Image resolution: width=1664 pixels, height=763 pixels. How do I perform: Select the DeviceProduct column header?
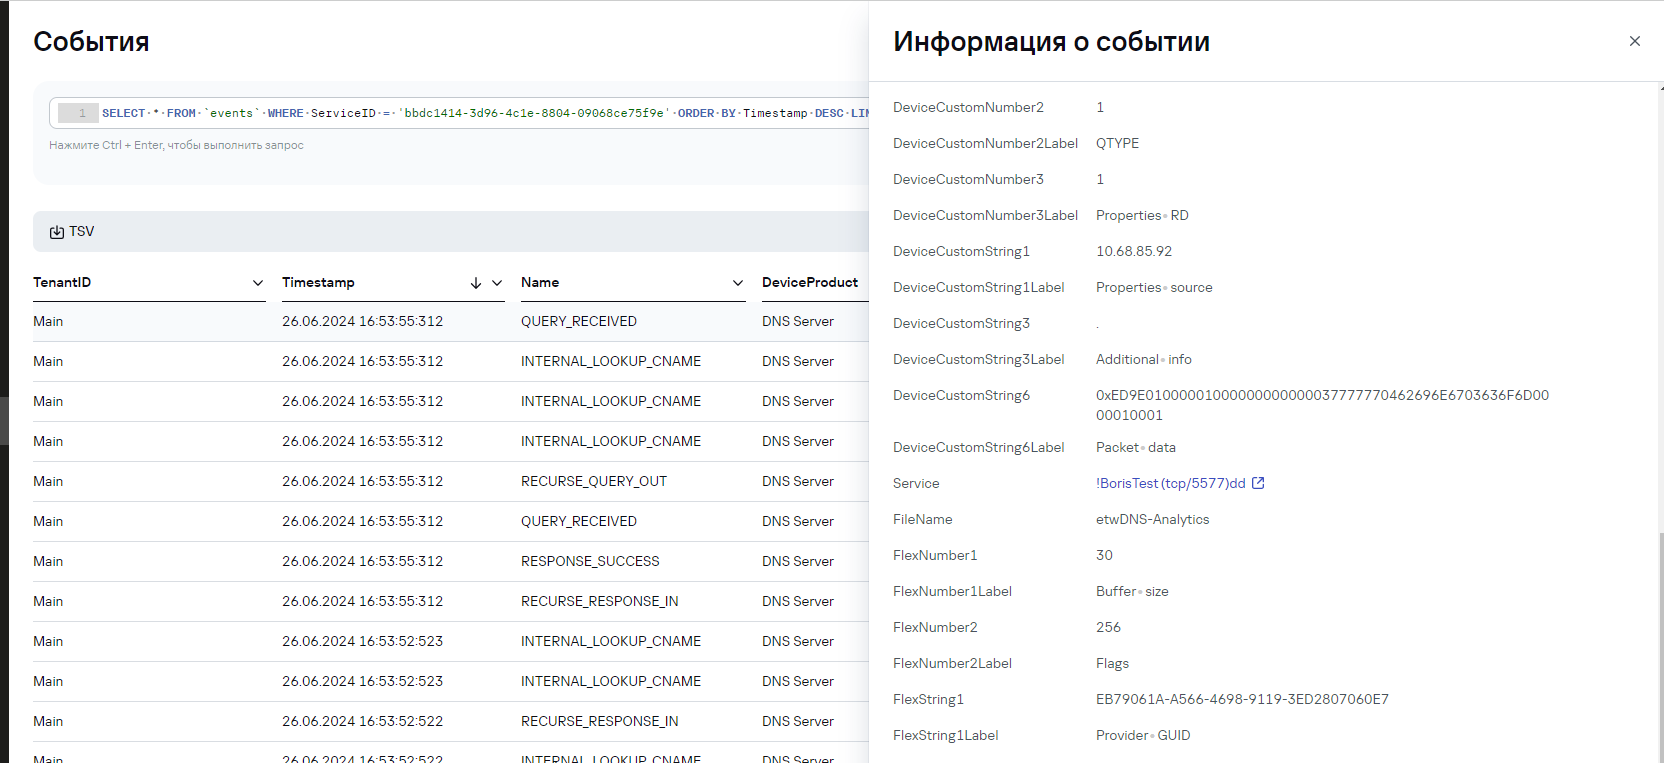point(810,282)
